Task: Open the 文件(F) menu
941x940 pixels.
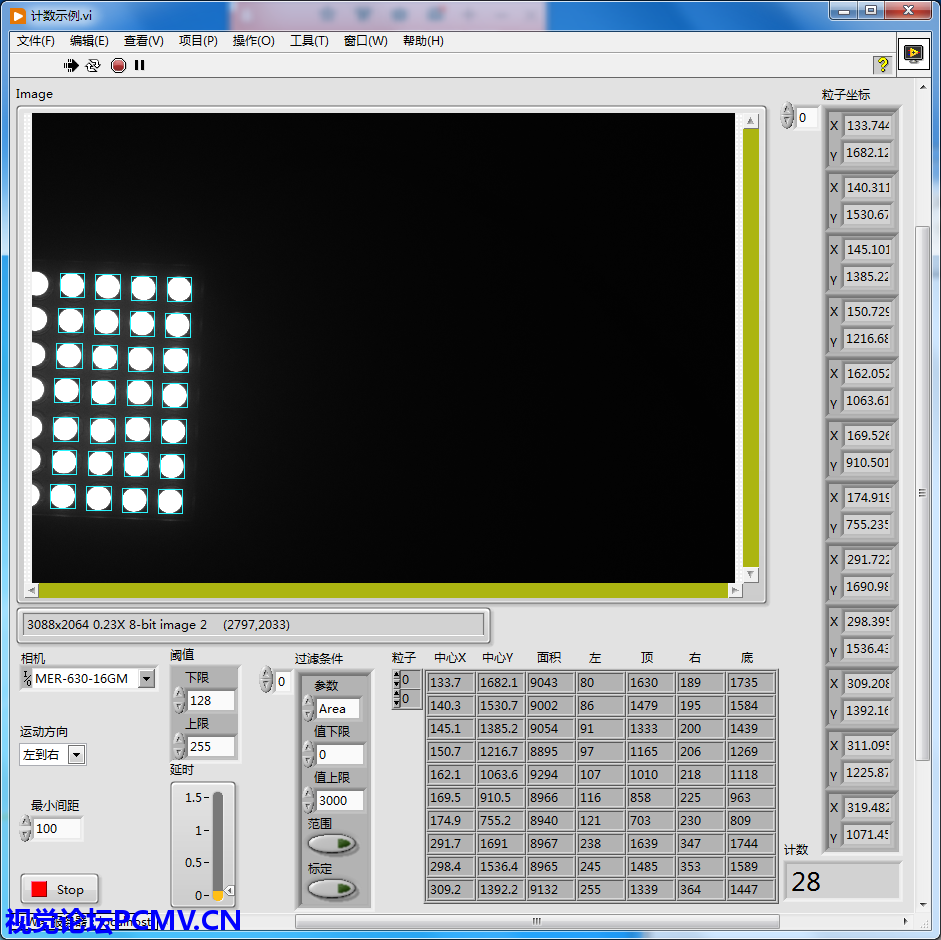Action: pos(36,41)
